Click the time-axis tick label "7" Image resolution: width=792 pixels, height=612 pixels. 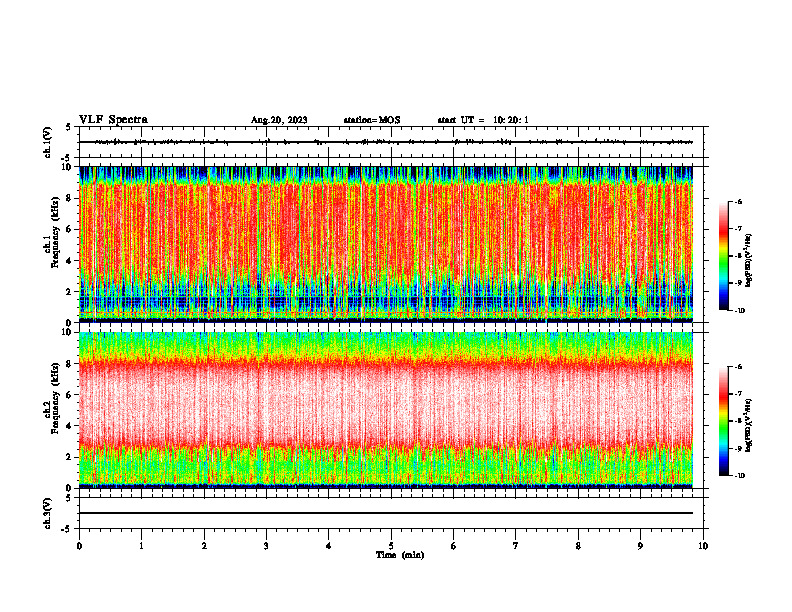(516, 546)
